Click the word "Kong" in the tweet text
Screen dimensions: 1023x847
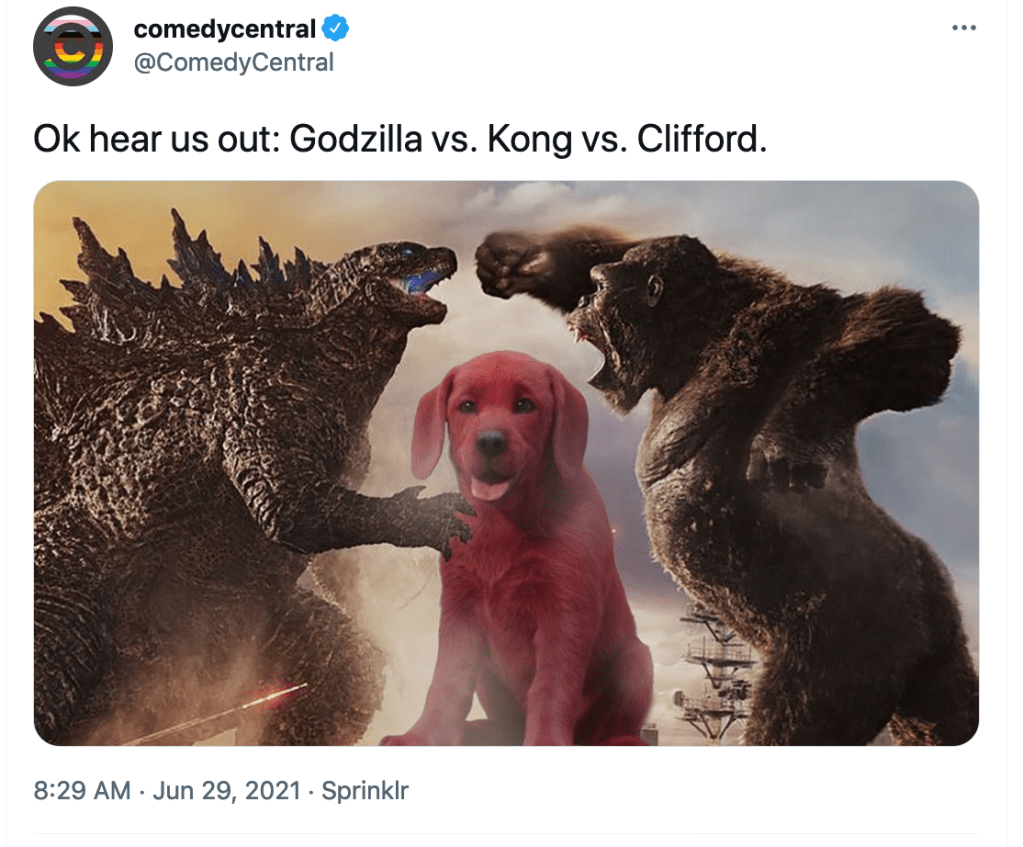coord(528,140)
